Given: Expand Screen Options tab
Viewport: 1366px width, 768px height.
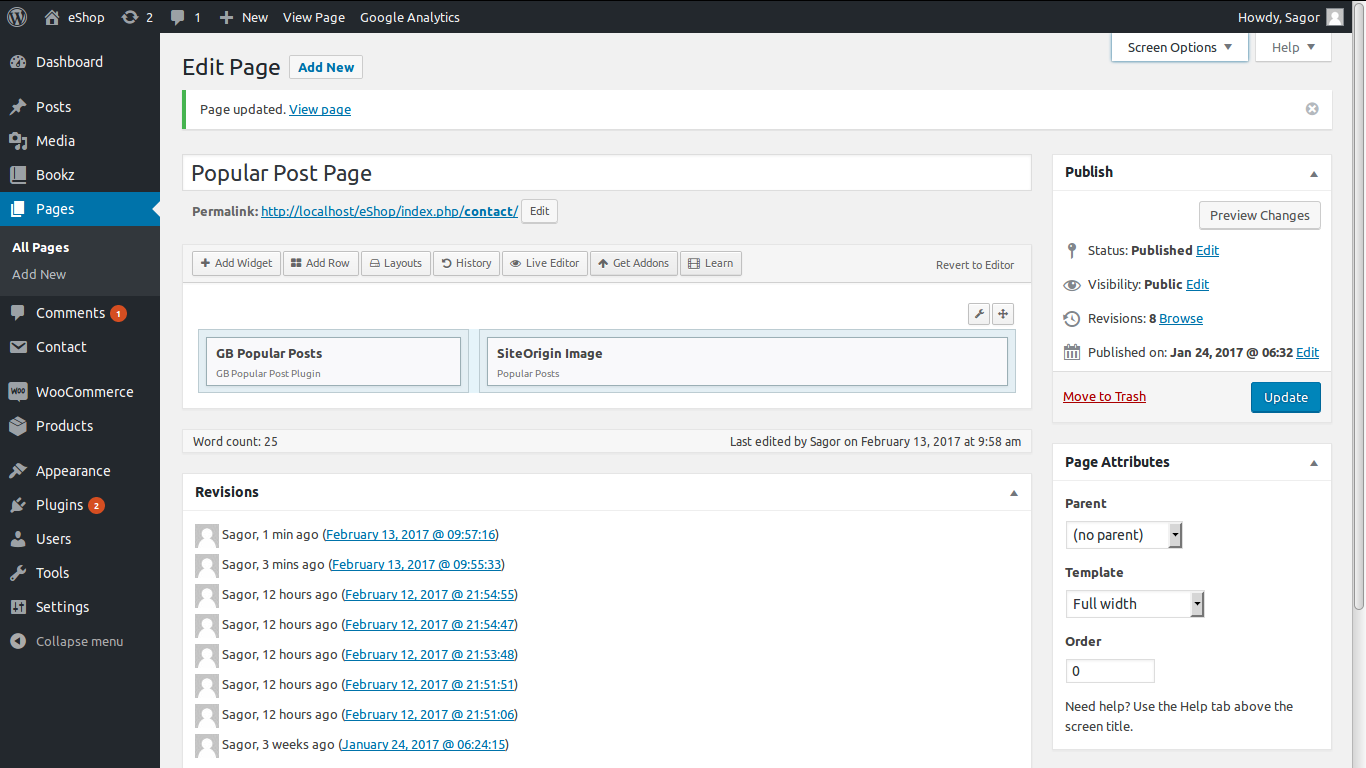Looking at the screenshot, I should (x=1179, y=47).
